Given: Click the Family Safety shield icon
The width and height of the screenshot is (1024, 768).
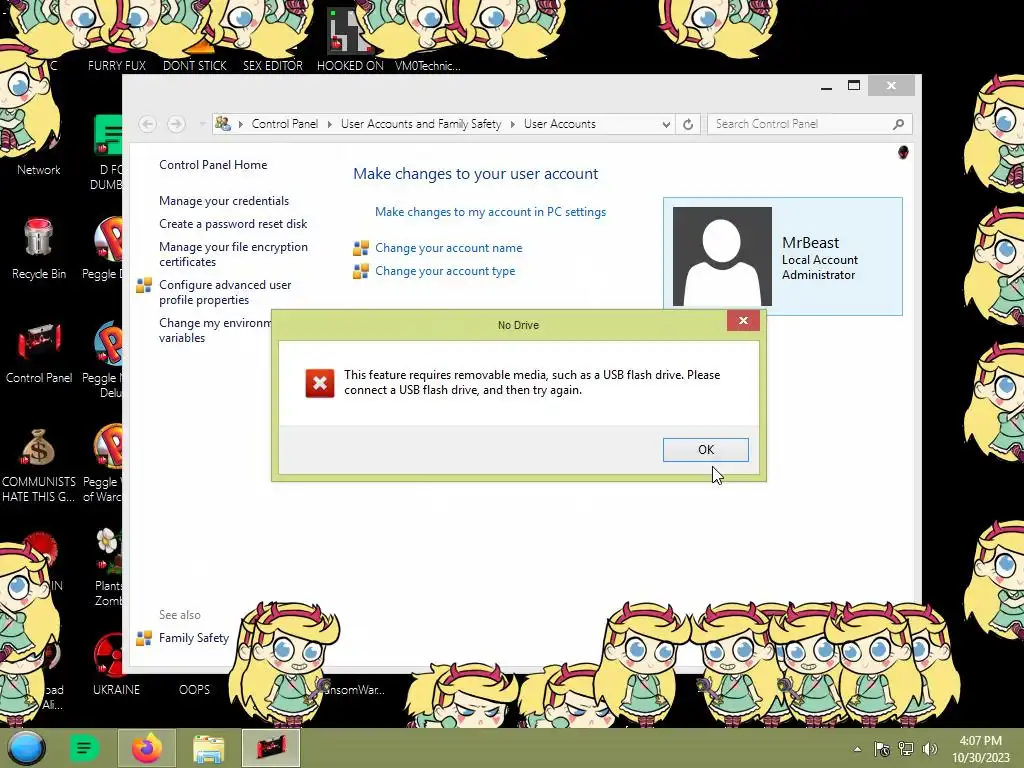Looking at the screenshot, I should 144,637.
